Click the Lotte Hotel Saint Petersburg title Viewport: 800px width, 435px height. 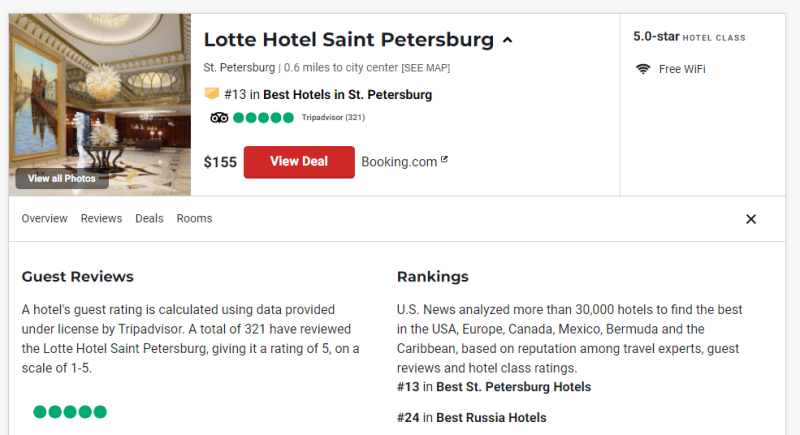pyautogui.click(x=348, y=40)
